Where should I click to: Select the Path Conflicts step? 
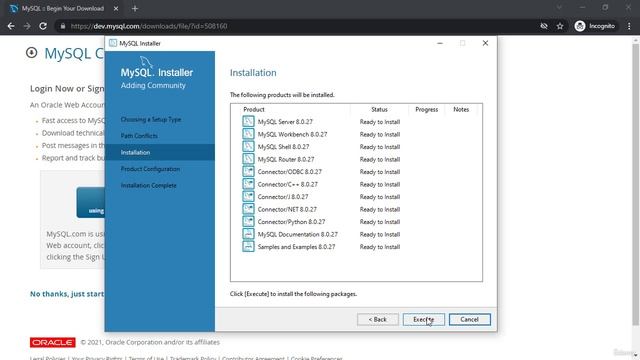pos(139,136)
